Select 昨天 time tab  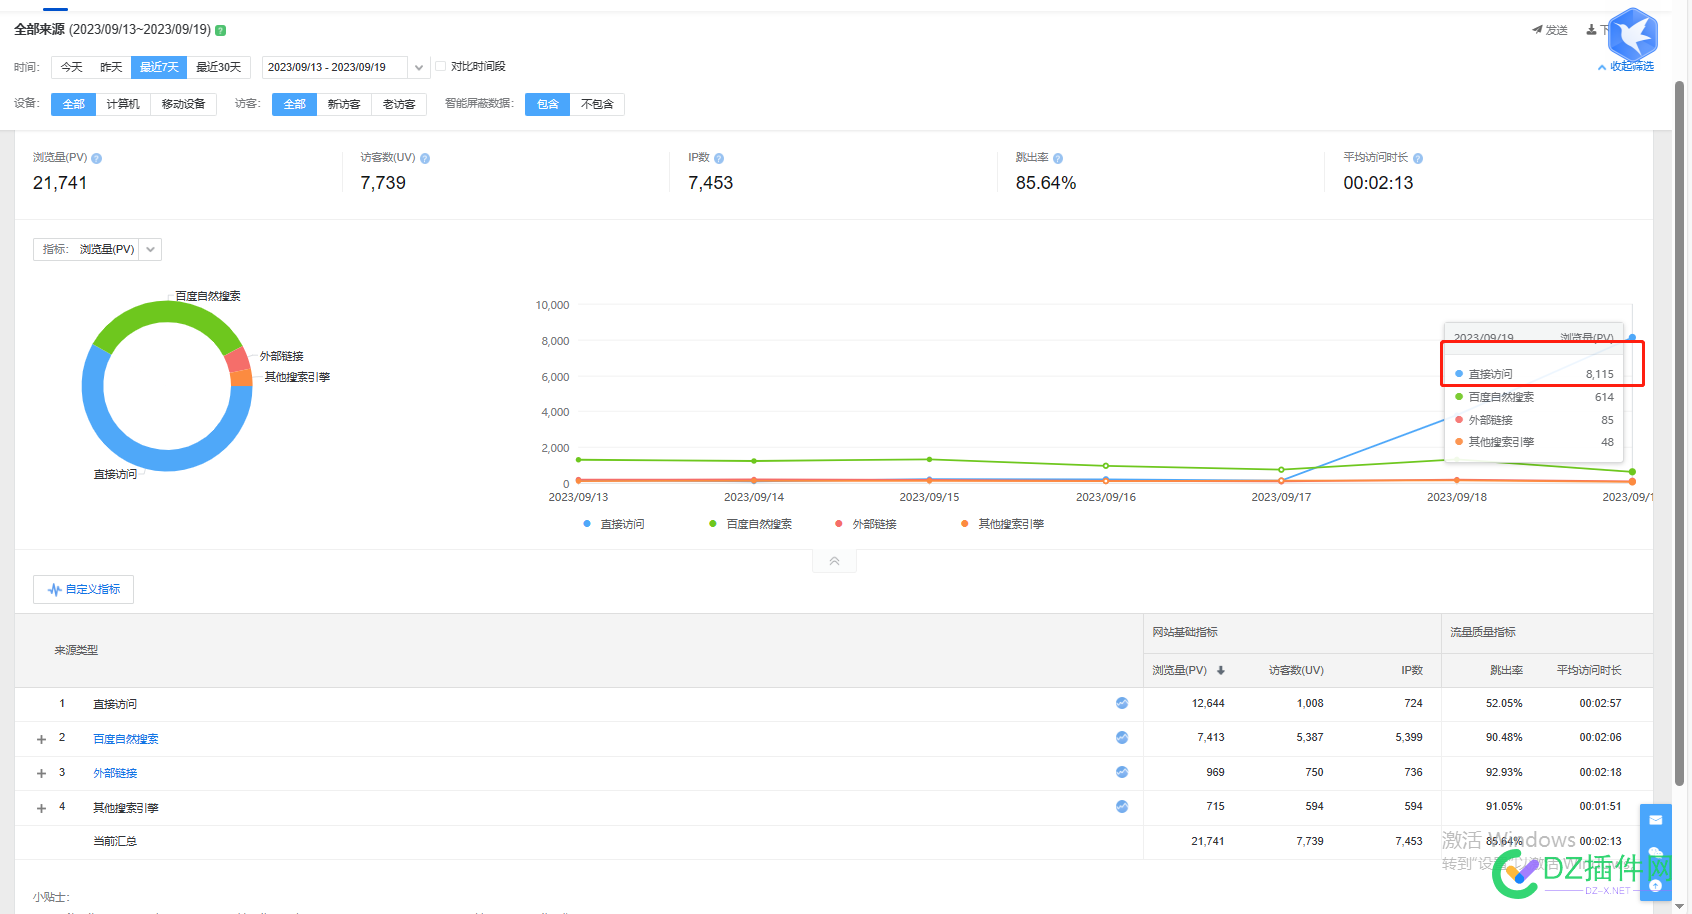[111, 67]
